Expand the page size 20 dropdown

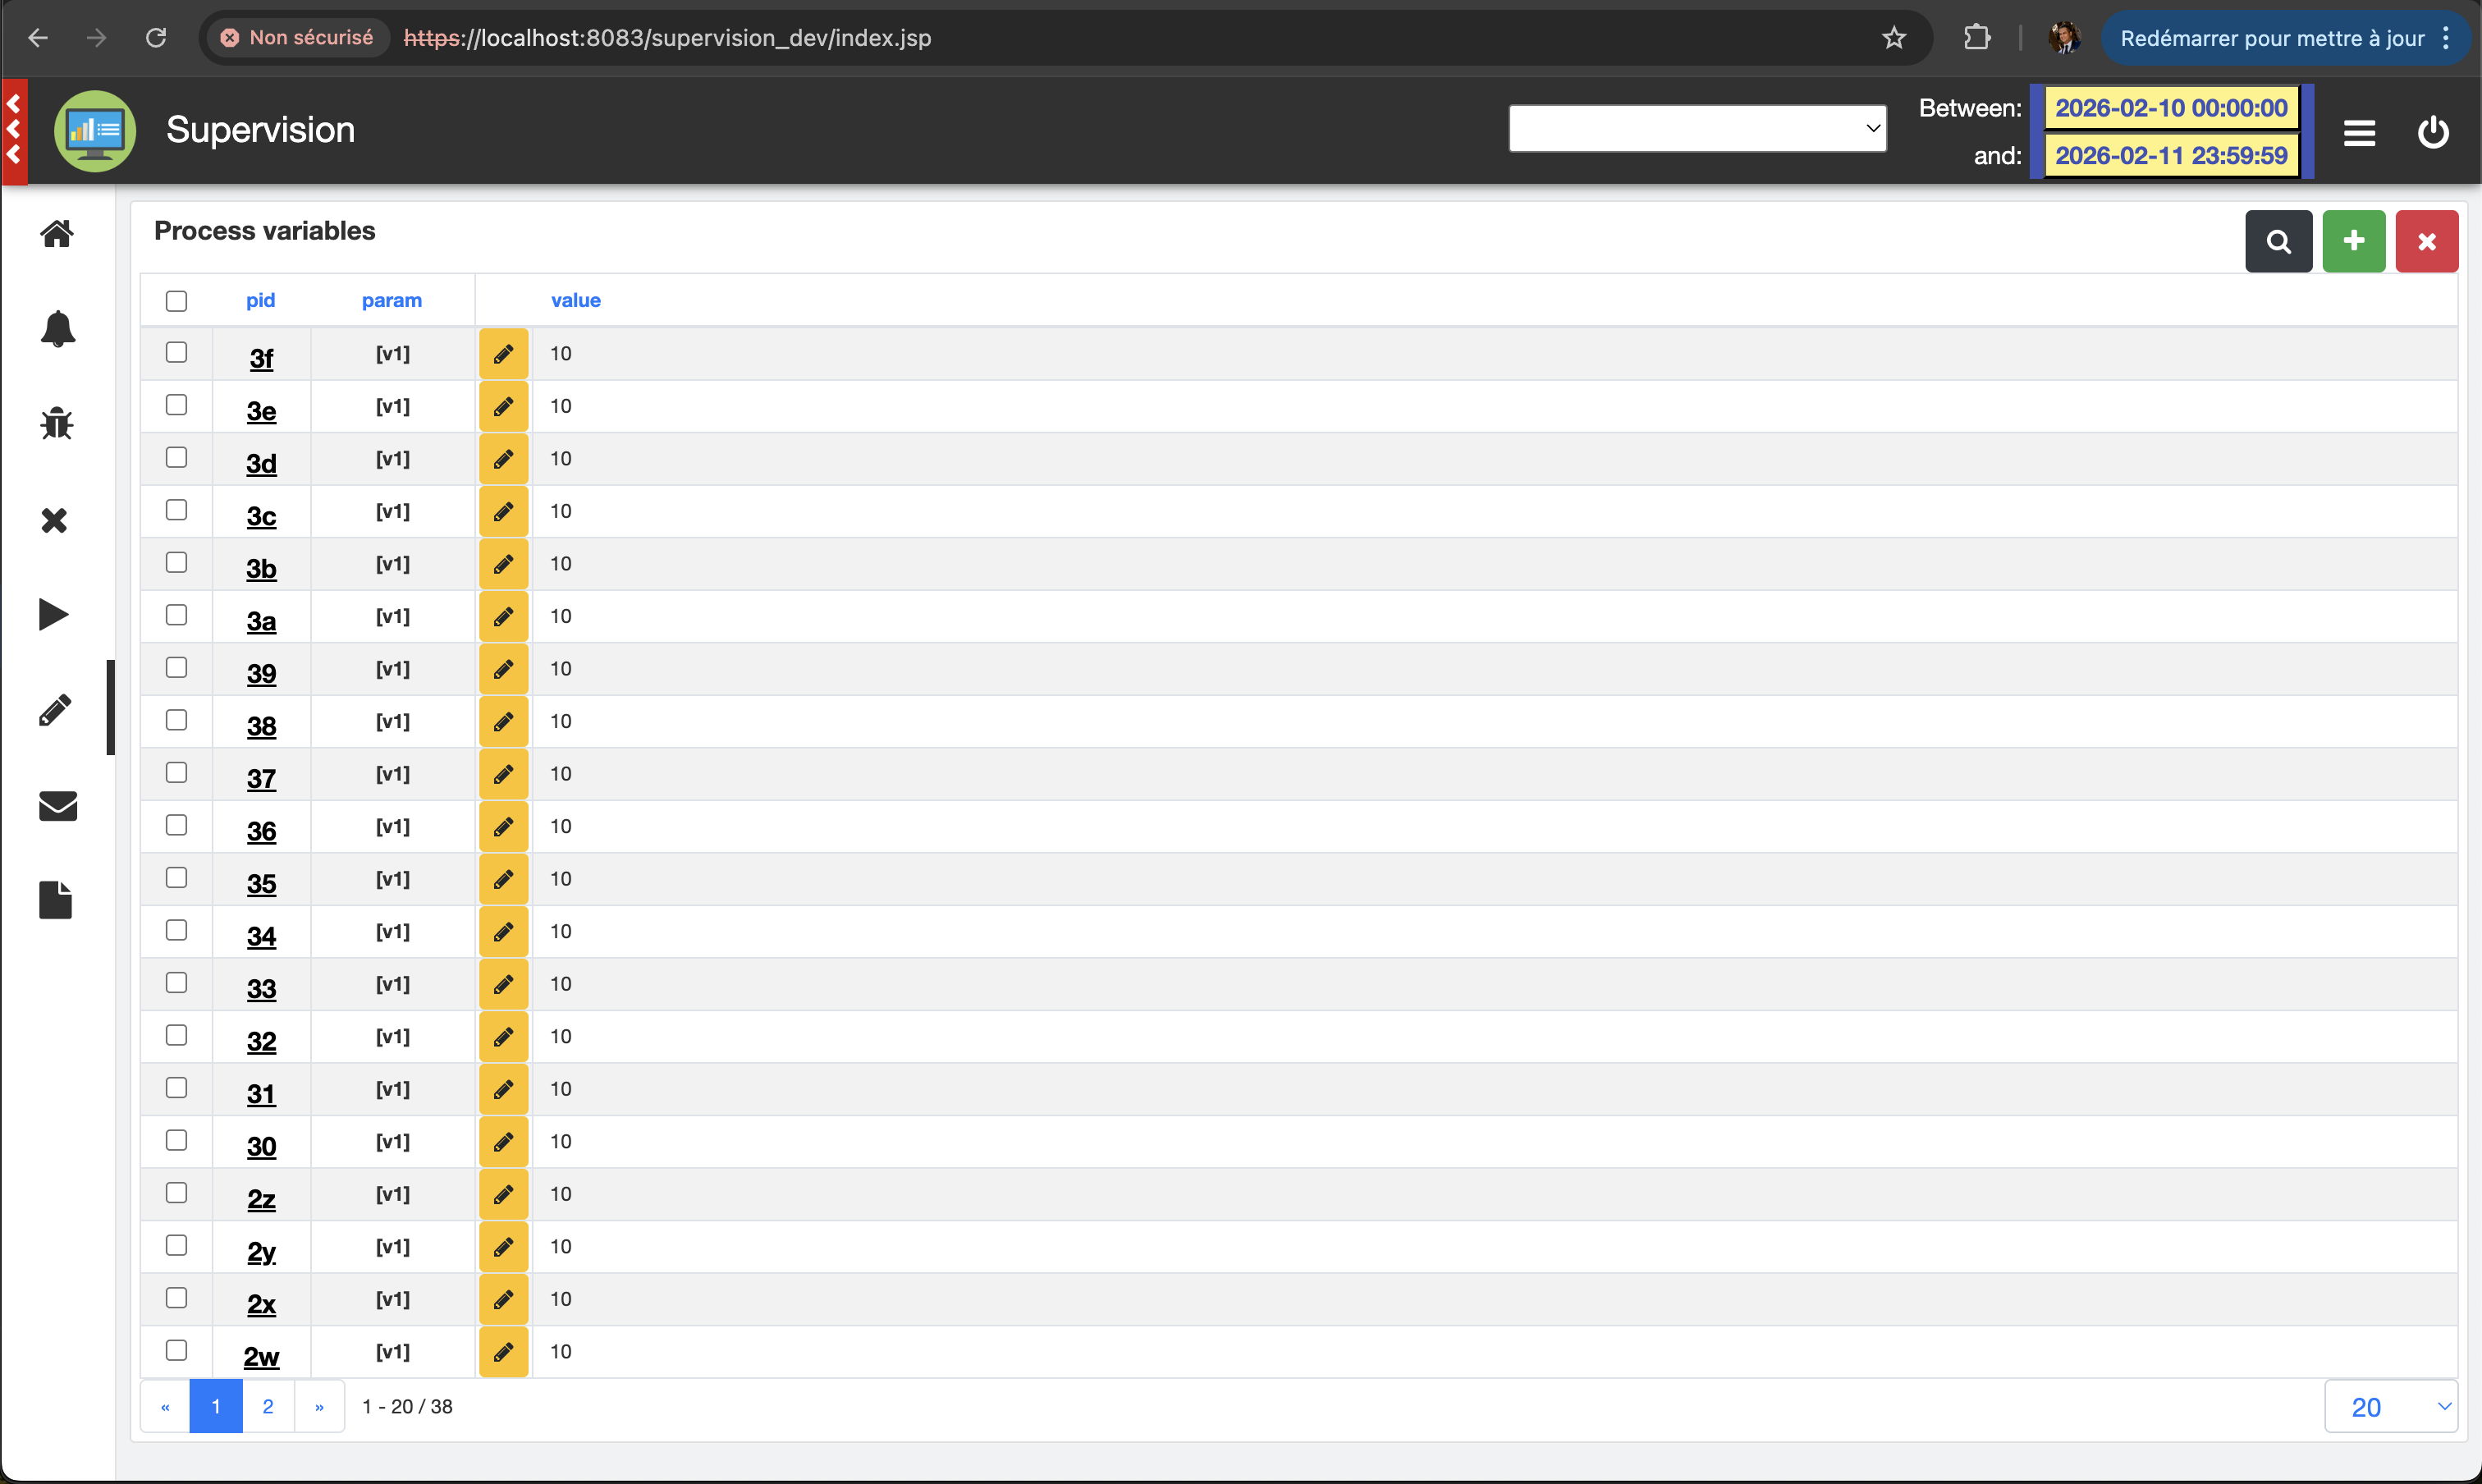2390,1406
